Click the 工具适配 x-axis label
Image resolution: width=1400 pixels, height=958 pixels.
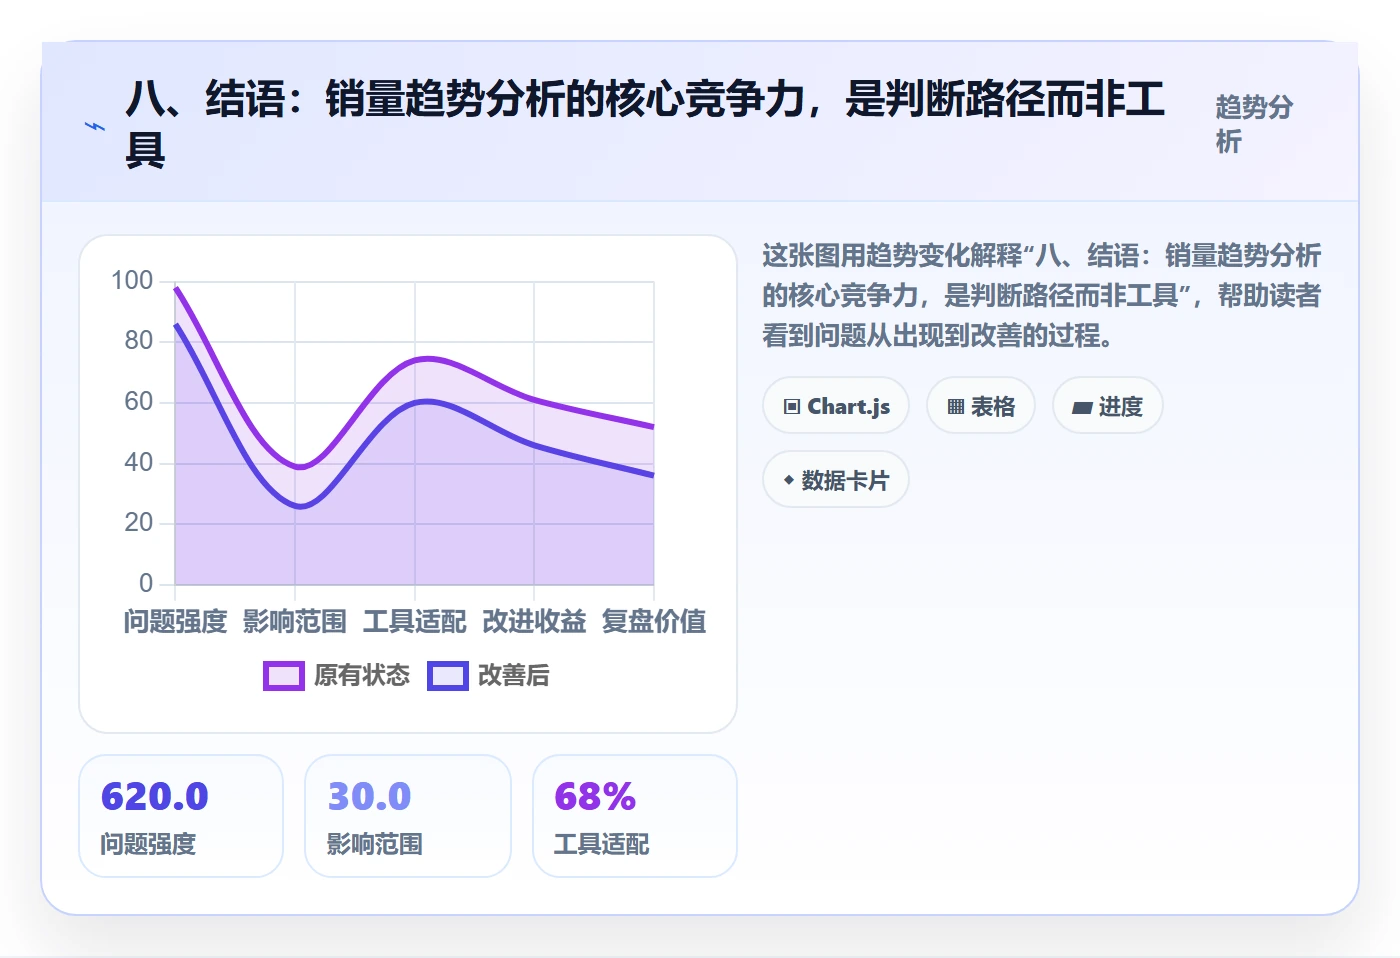[415, 622]
